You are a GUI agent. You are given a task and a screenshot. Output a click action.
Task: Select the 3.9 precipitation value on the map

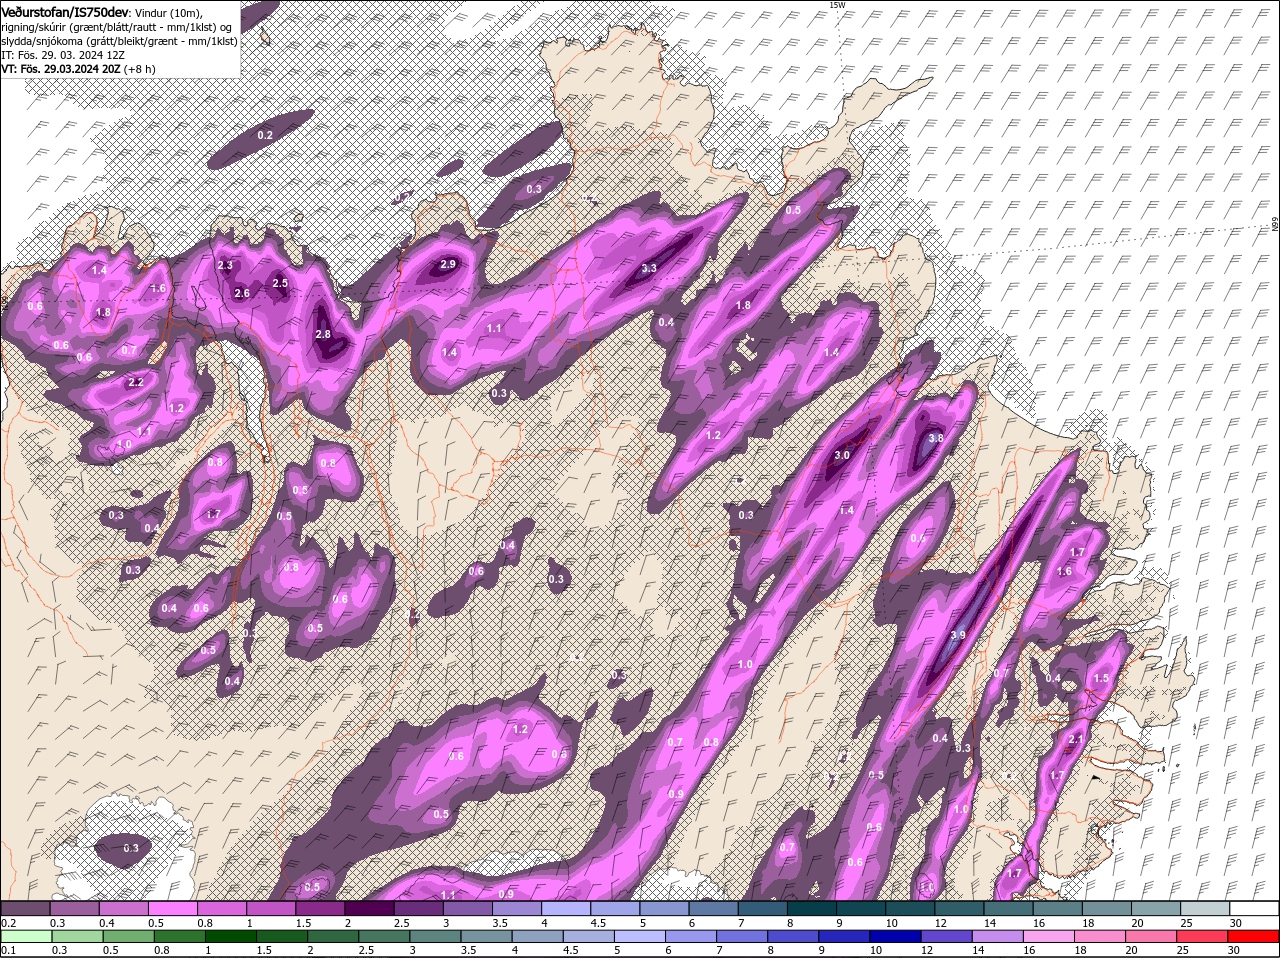[x=958, y=635]
